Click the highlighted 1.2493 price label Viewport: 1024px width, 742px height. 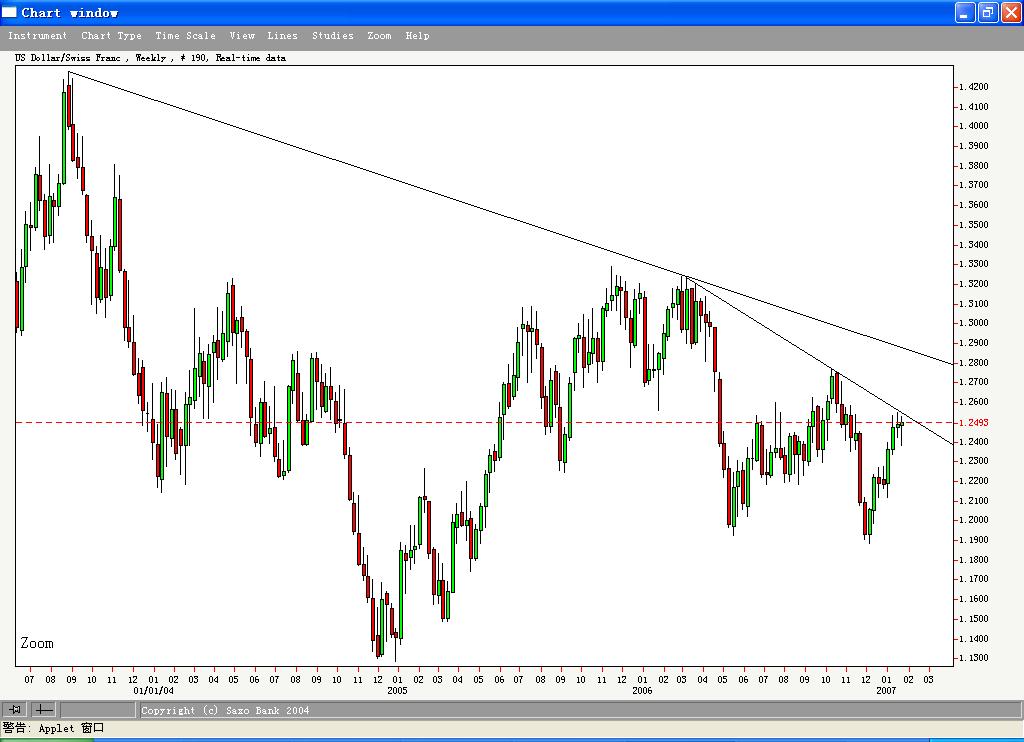pos(971,422)
